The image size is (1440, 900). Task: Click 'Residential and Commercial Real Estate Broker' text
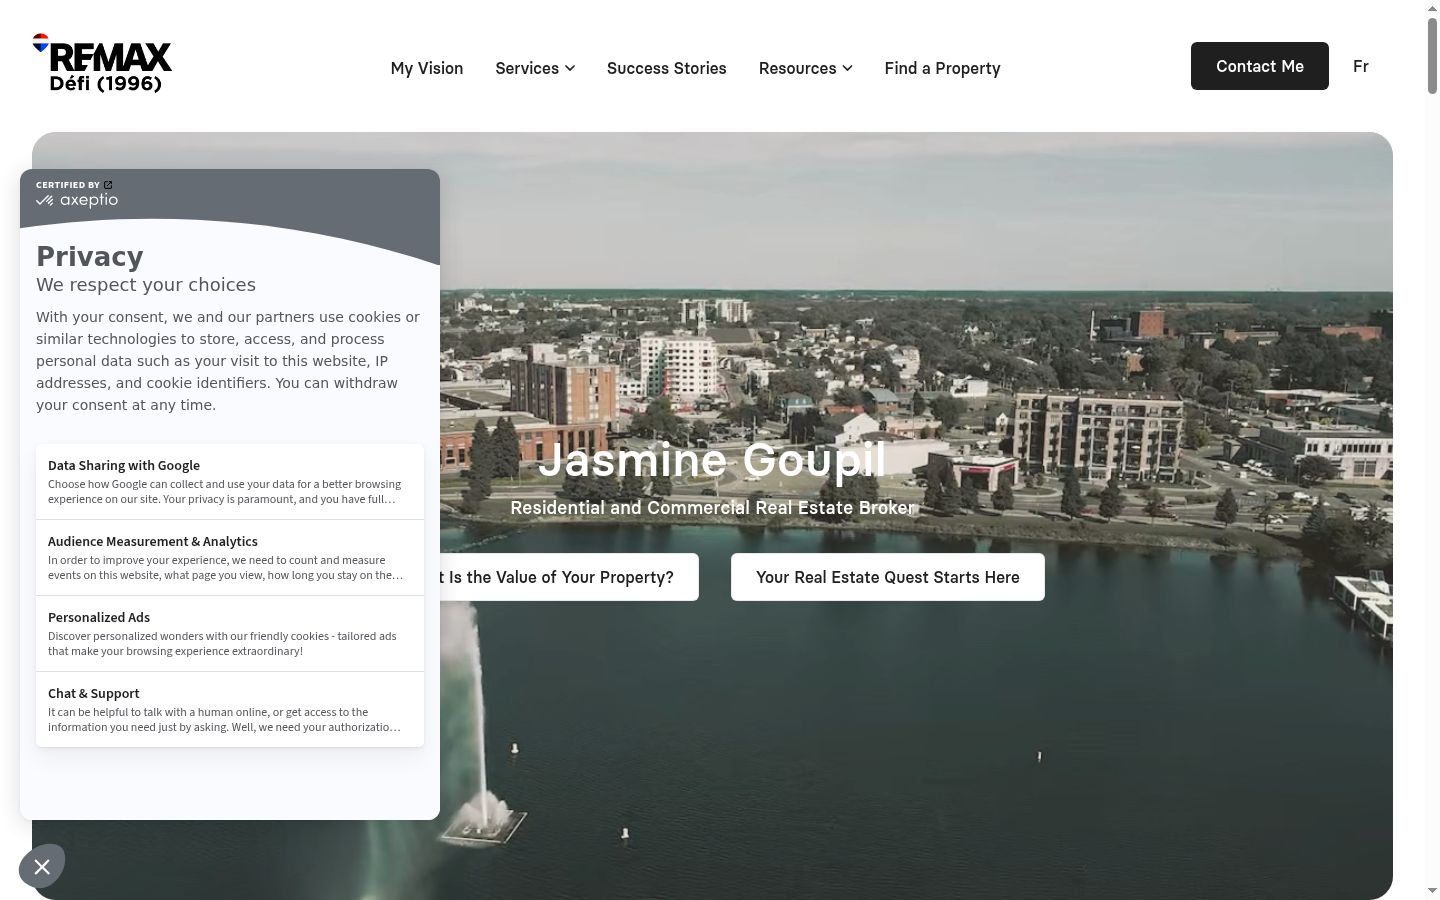tap(712, 508)
